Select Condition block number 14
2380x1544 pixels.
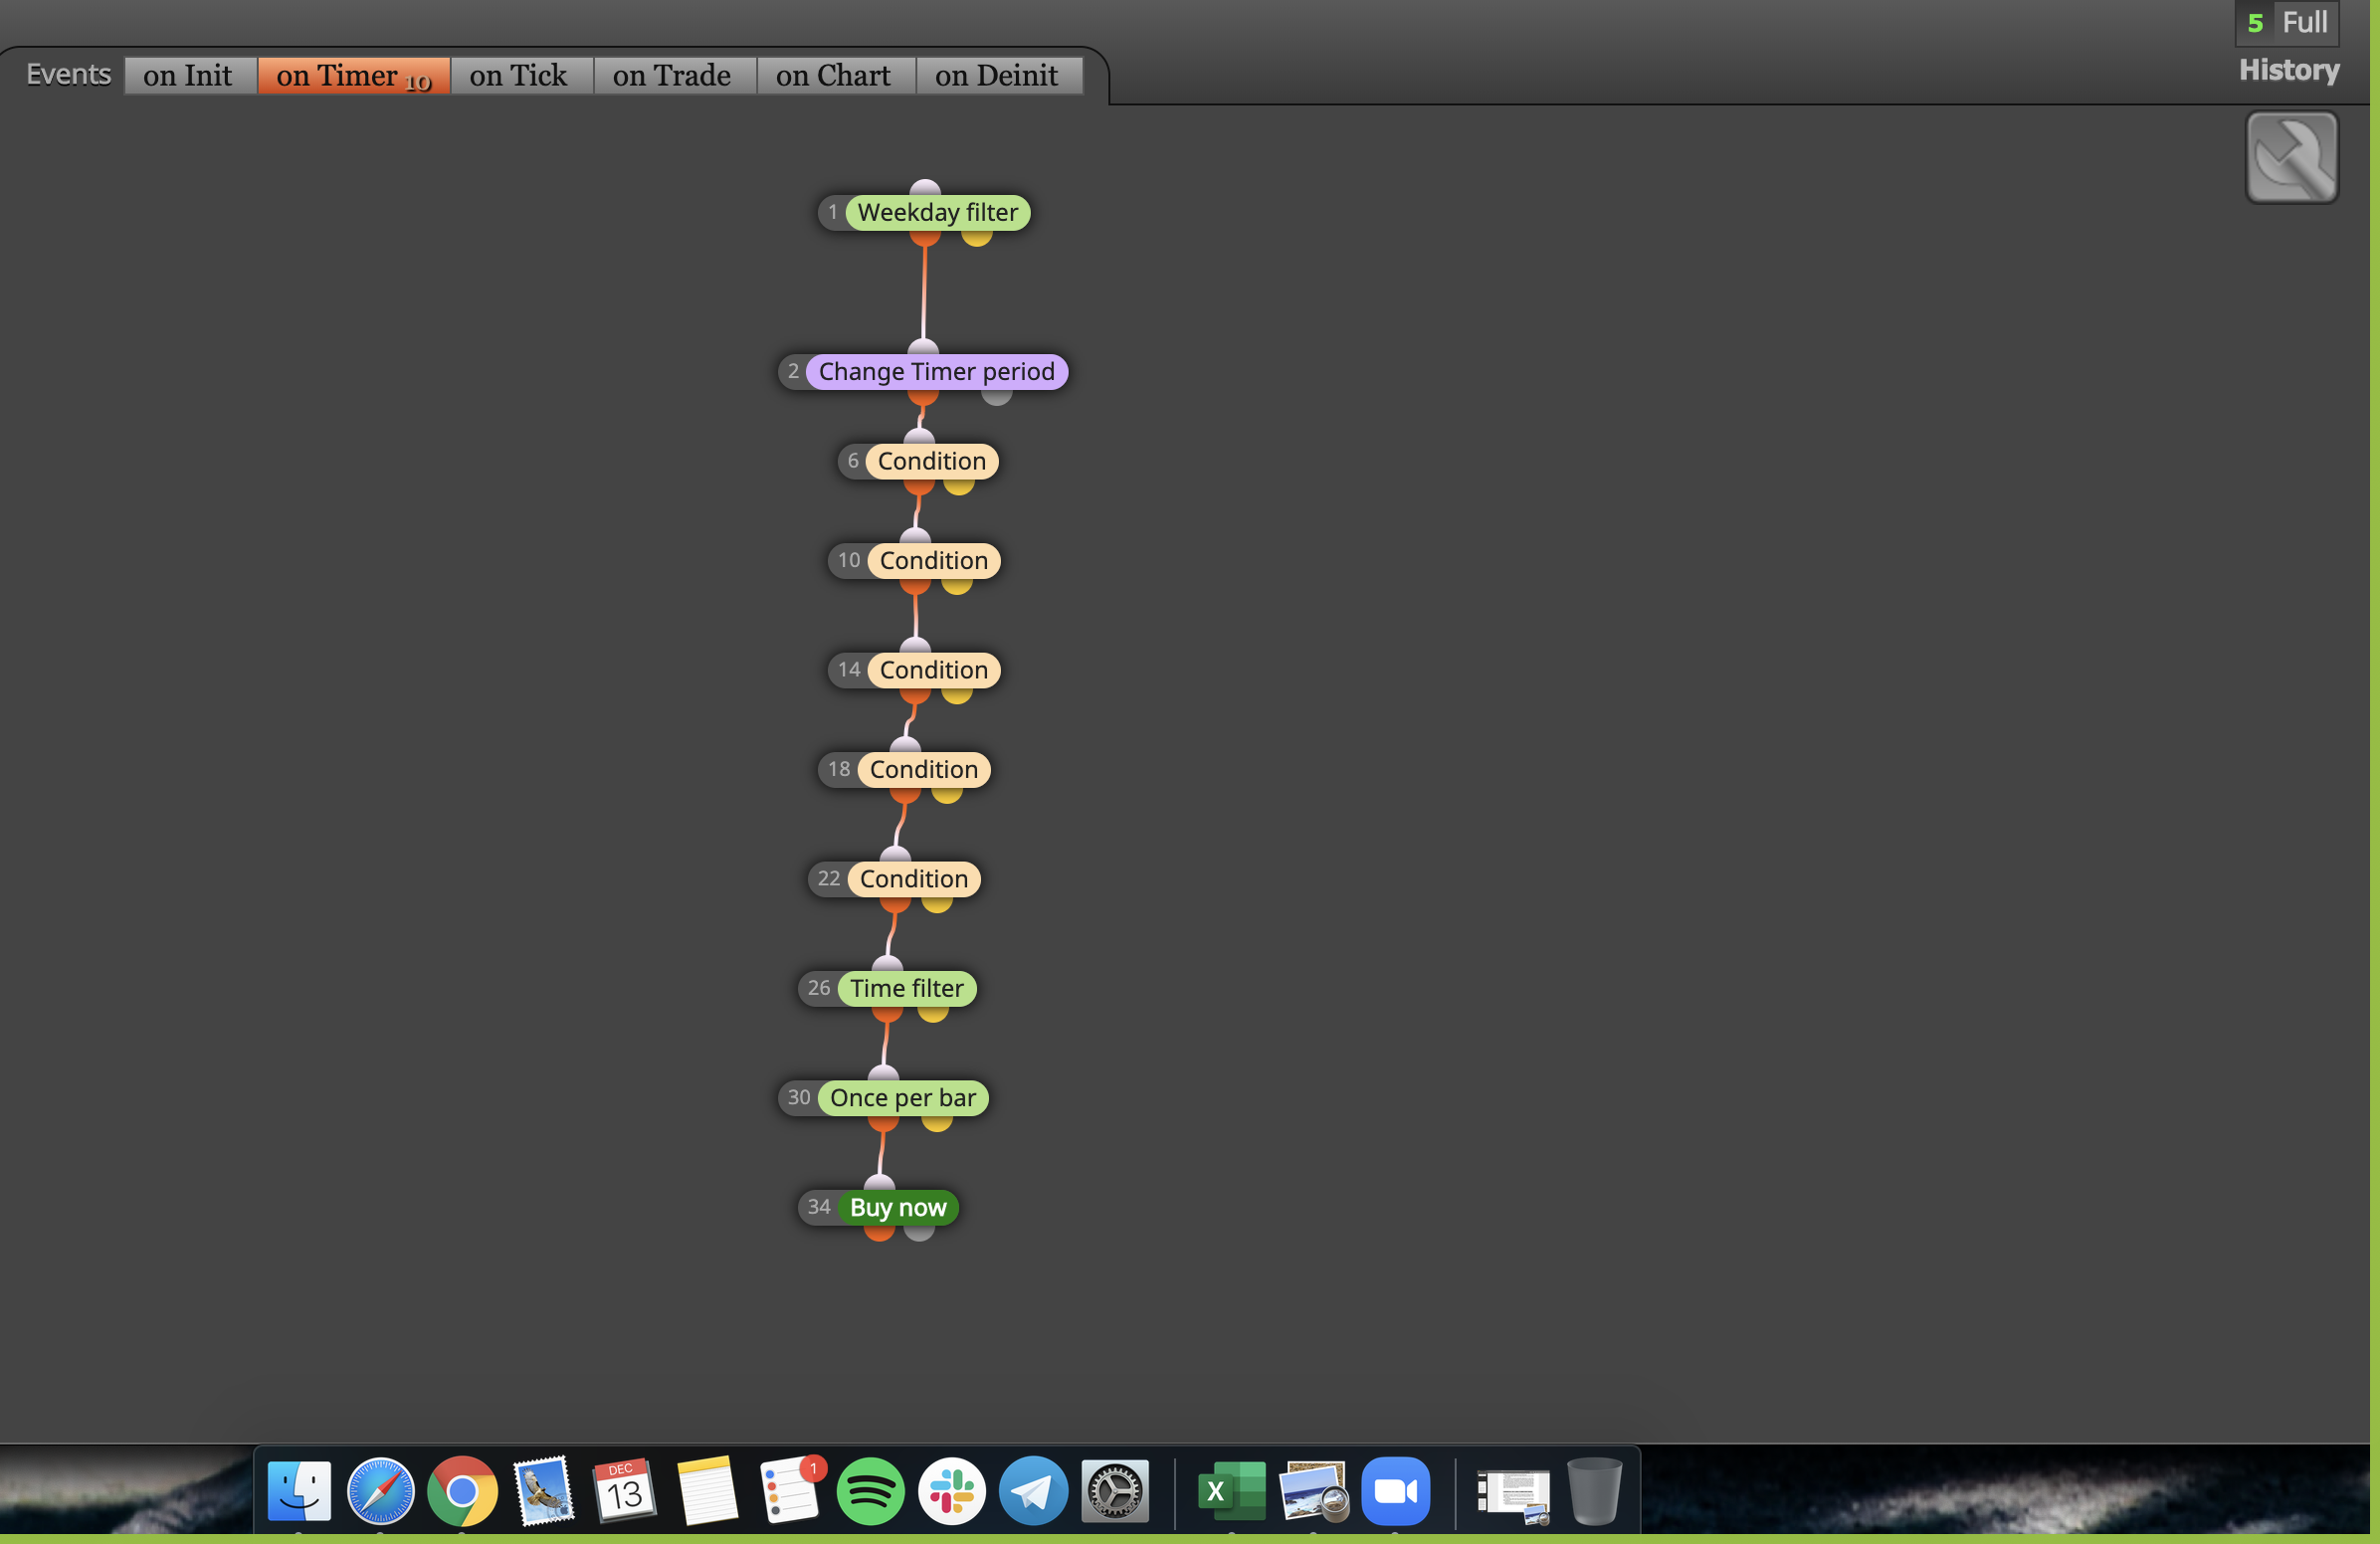pyautogui.click(x=933, y=670)
